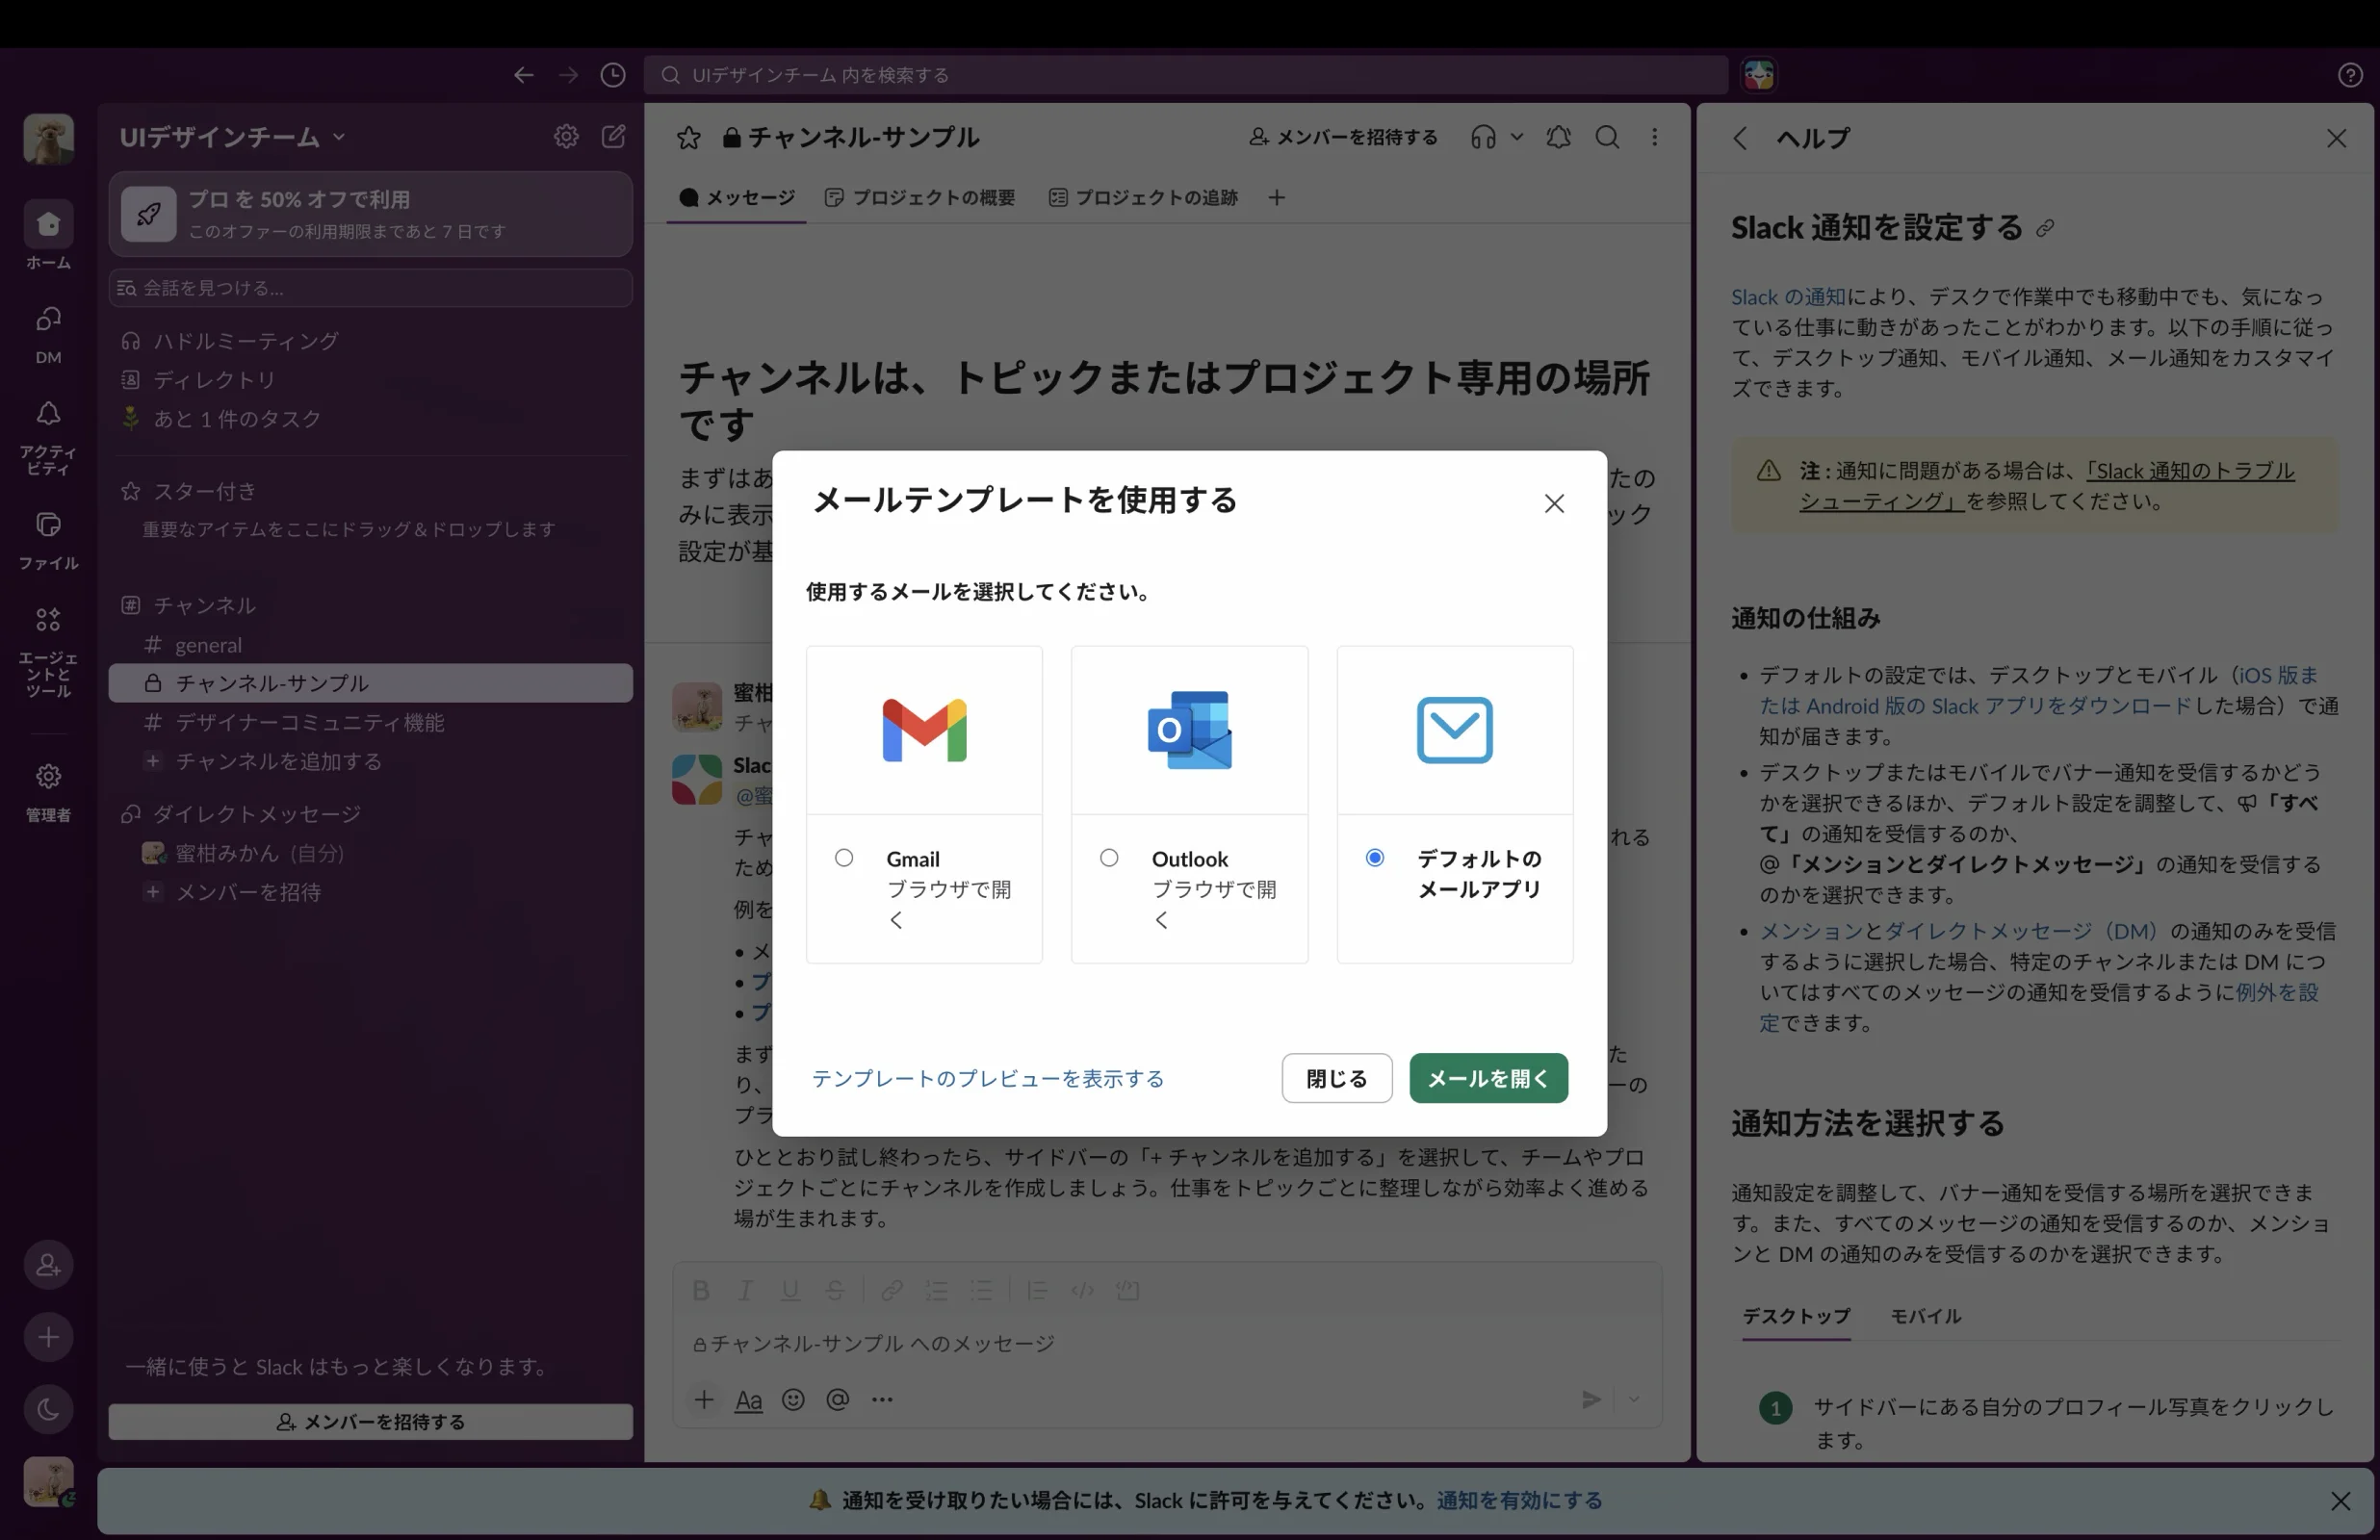The width and height of the screenshot is (2380, 1540).
Task: Open the help question mark icon
Action: click(2350, 75)
